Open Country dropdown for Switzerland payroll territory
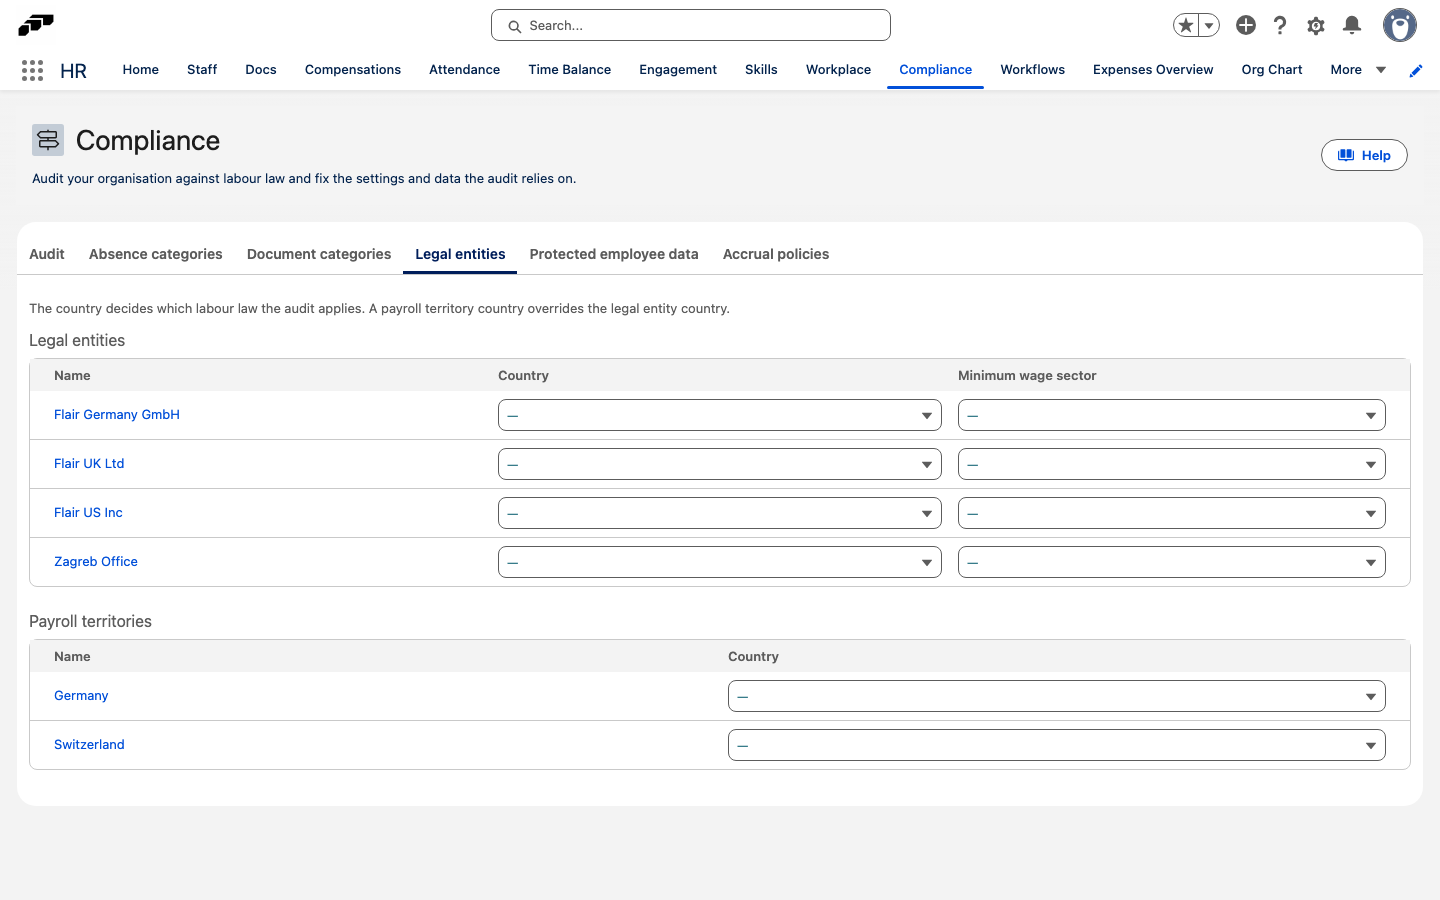Image resolution: width=1440 pixels, height=900 pixels. (1057, 745)
